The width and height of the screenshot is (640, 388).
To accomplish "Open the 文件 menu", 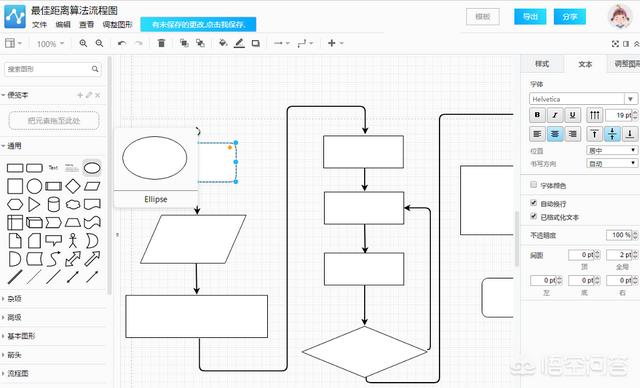I will point(39,24).
